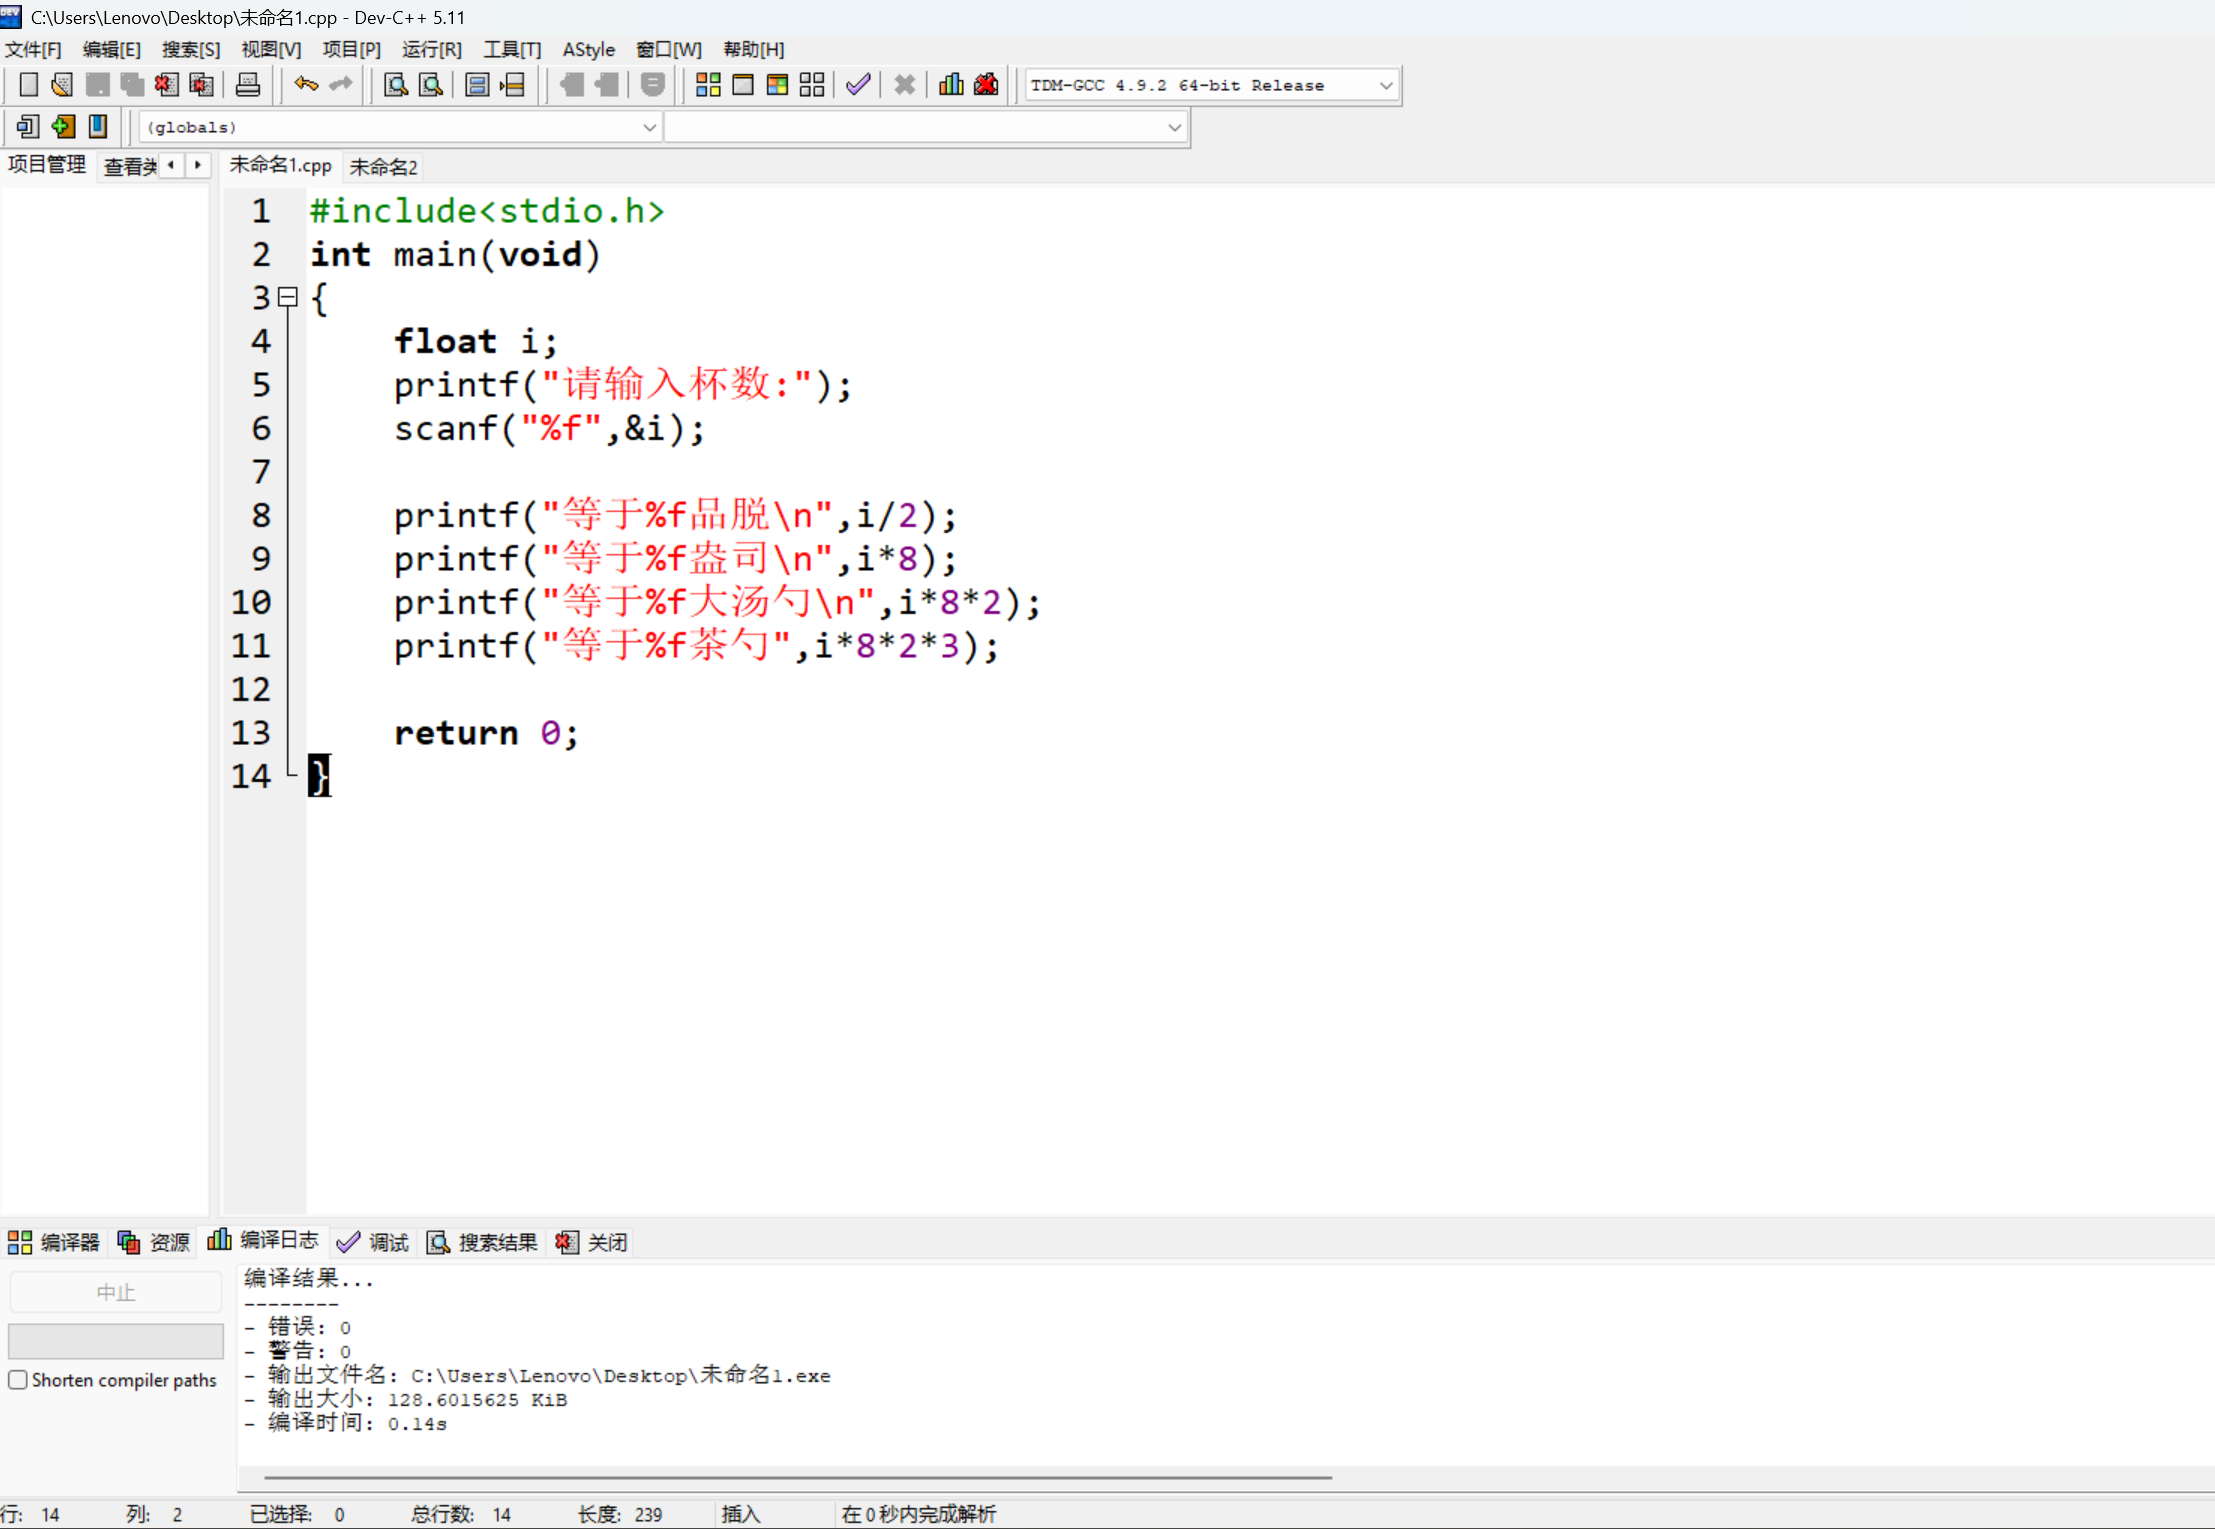The height and width of the screenshot is (1529, 2215).
Task: Enable Shorten compiler paths checkbox
Action: pyautogui.click(x=18, y=1380)
